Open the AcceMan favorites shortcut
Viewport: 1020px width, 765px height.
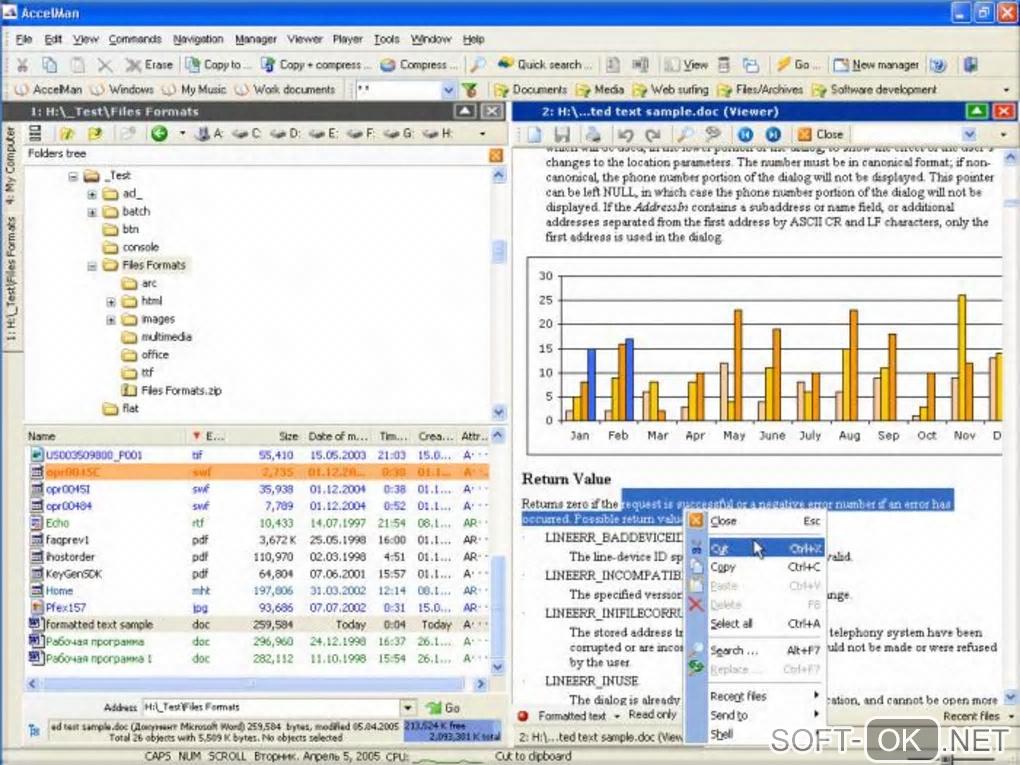click(49, 89)
